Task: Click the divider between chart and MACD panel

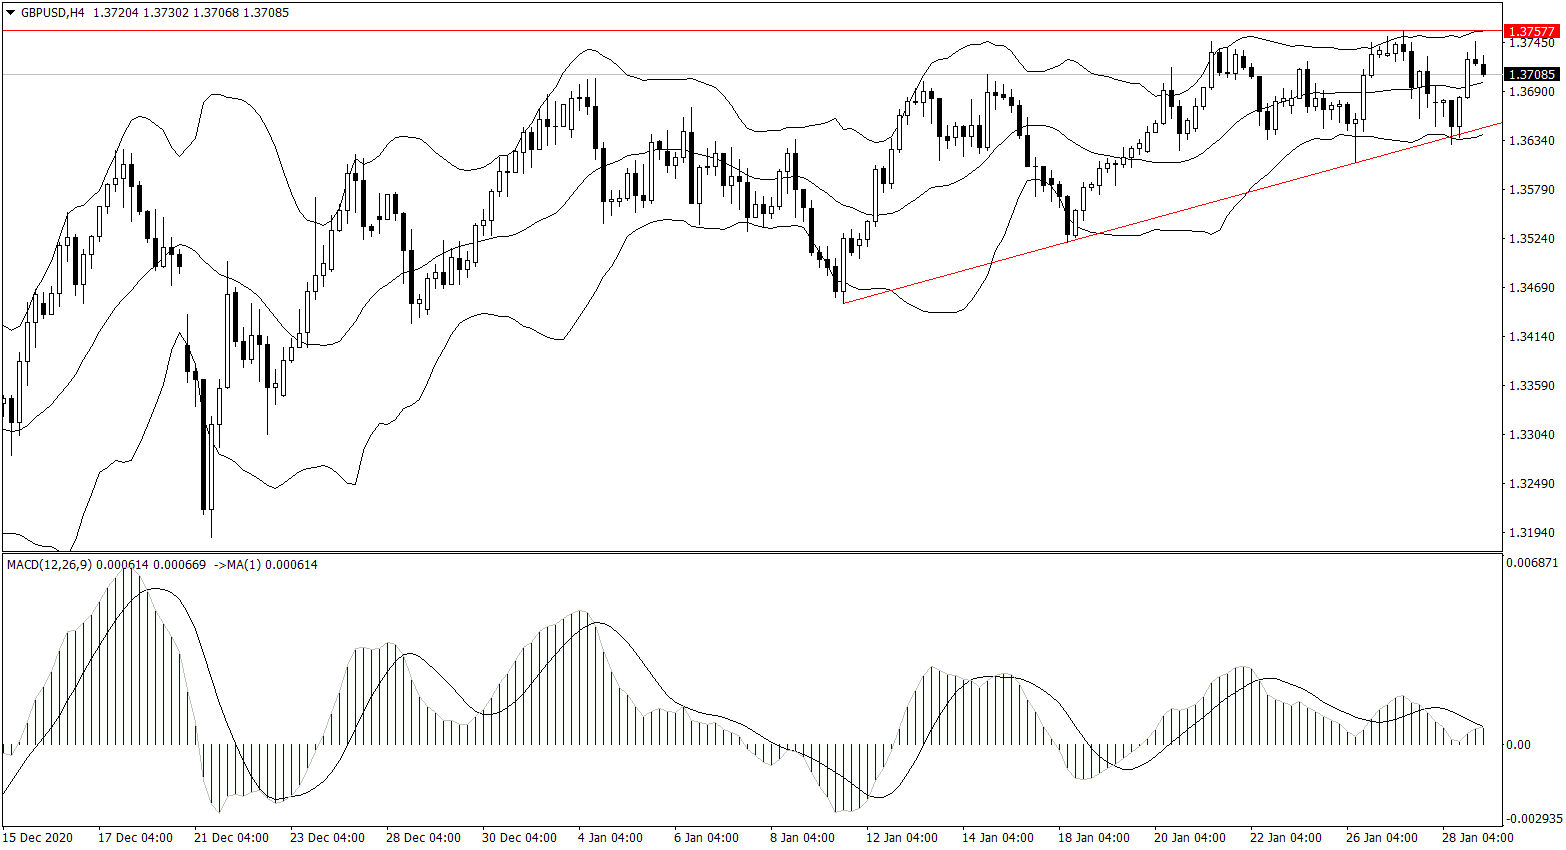Action: click(750, 552)
